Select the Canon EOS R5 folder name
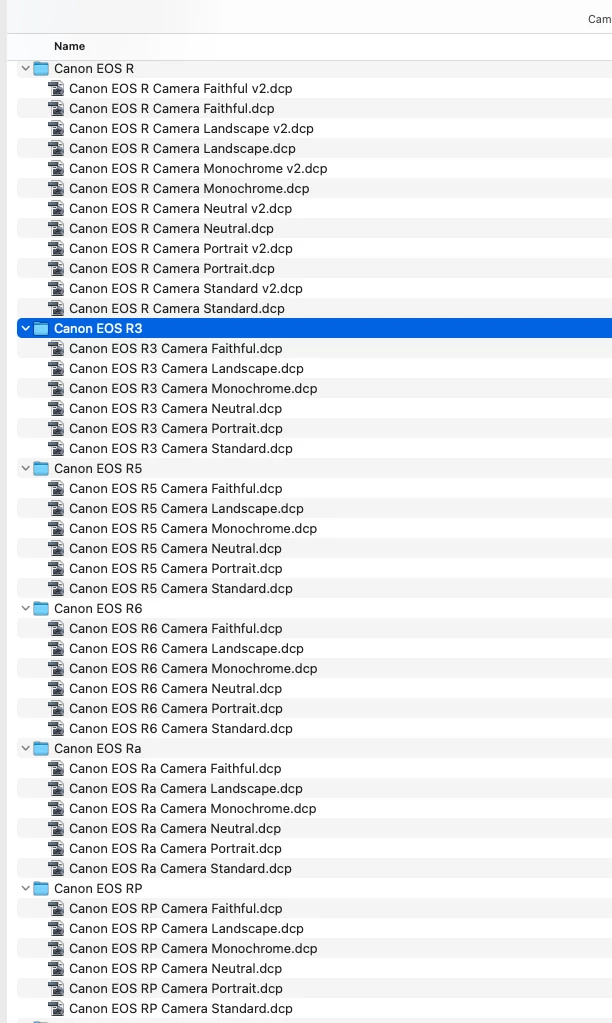 (98, 468)
